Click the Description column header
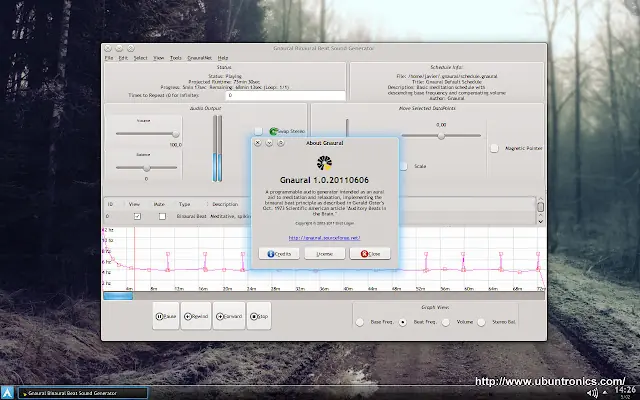The height and width of the screenshot is (400, 640). (225, 204)
